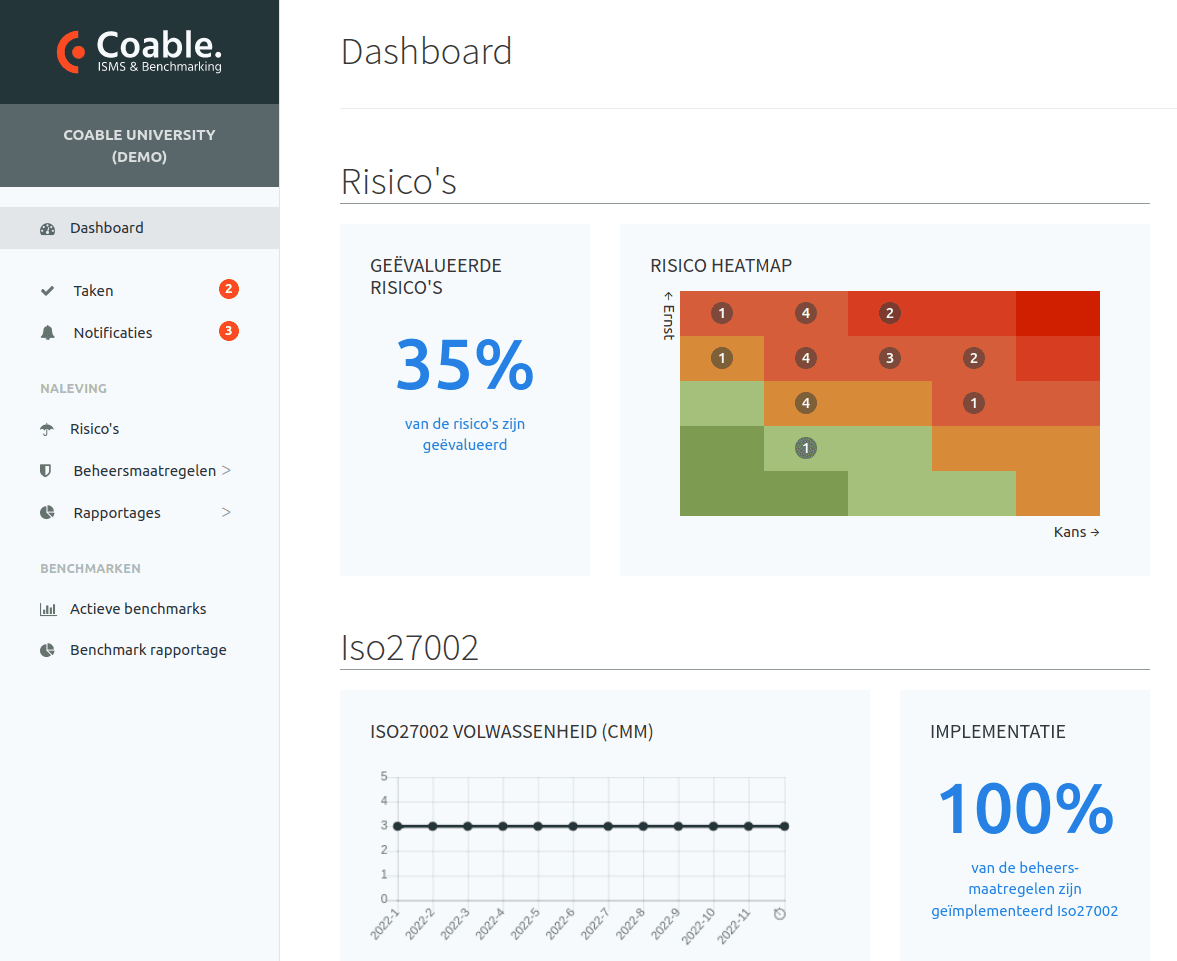Viewport: 1177px width, 961px height.
Task: Click the Taken checkmark icon
Action: pos(47,291)
